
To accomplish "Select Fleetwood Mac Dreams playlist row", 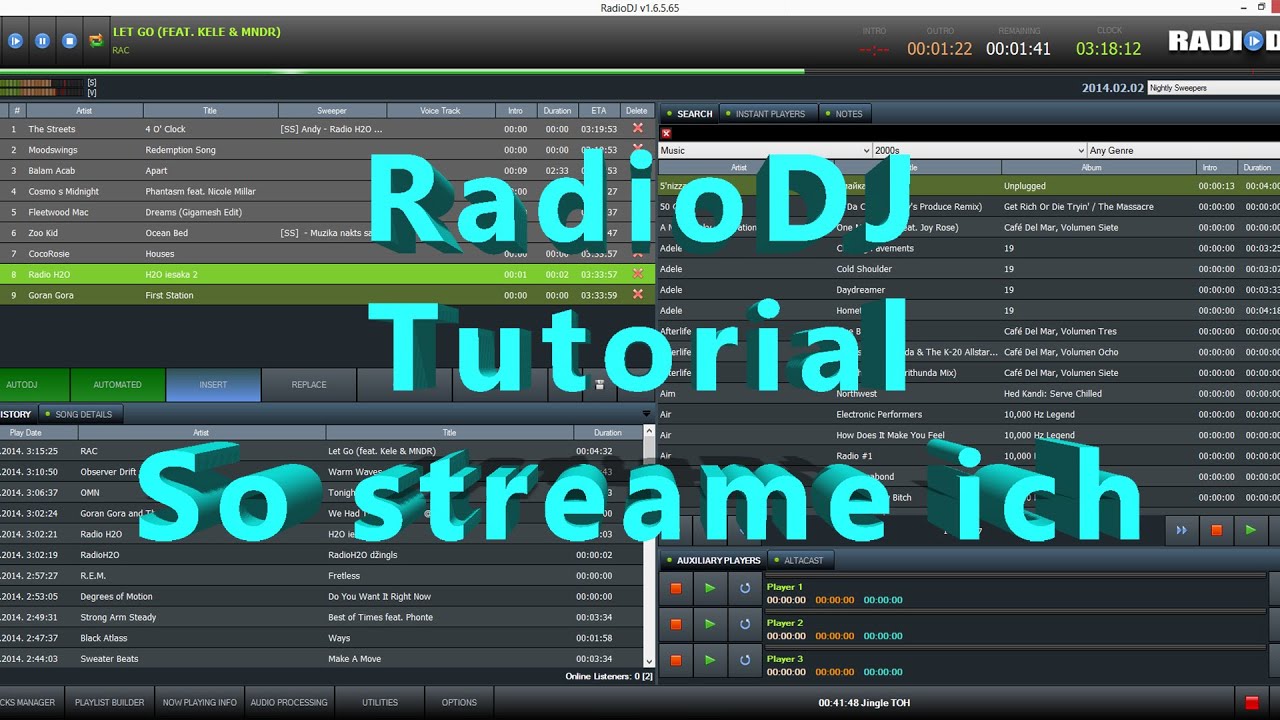I will tap(327, 212).
